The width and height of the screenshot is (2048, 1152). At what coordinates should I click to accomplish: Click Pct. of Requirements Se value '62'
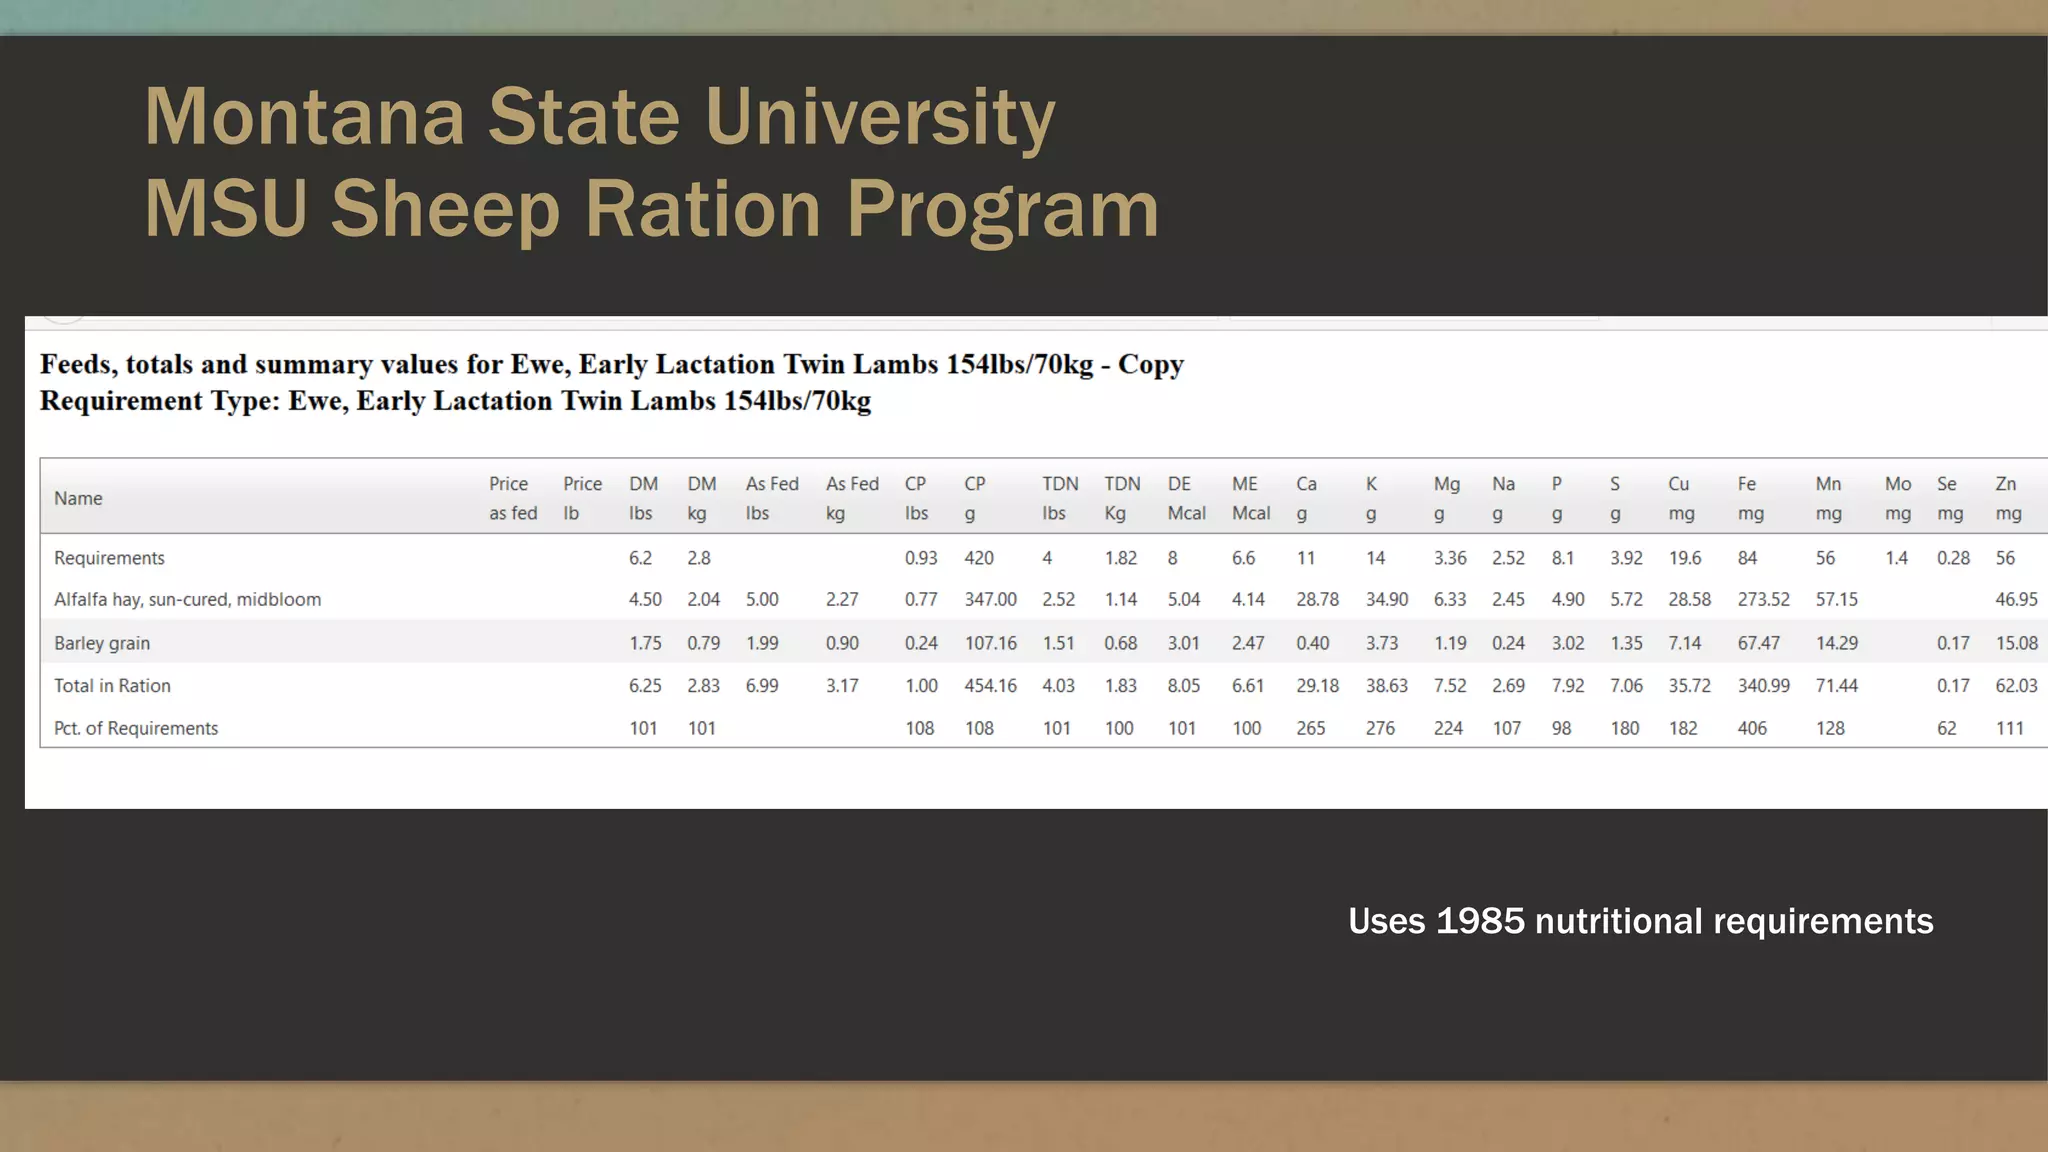(1947, 728)
